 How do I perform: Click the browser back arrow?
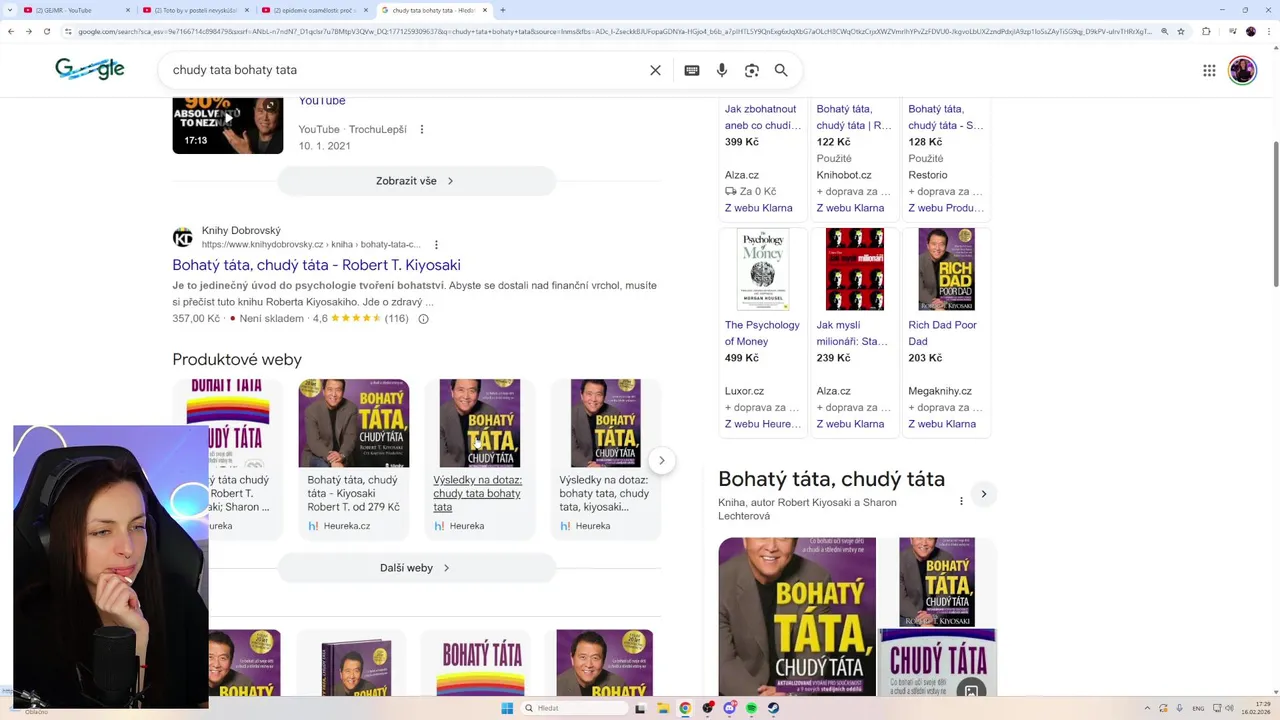11,32
